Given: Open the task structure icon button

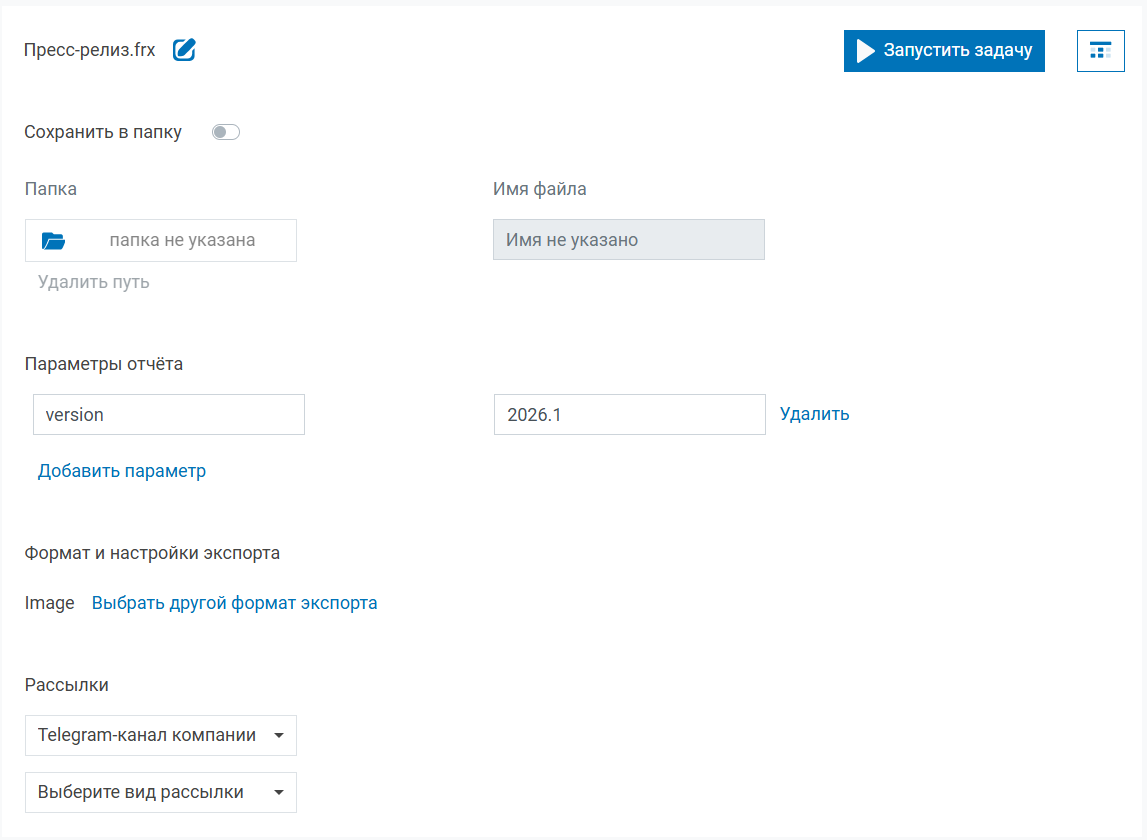Looking at the screenshot, I should [x=1100, y=51].
